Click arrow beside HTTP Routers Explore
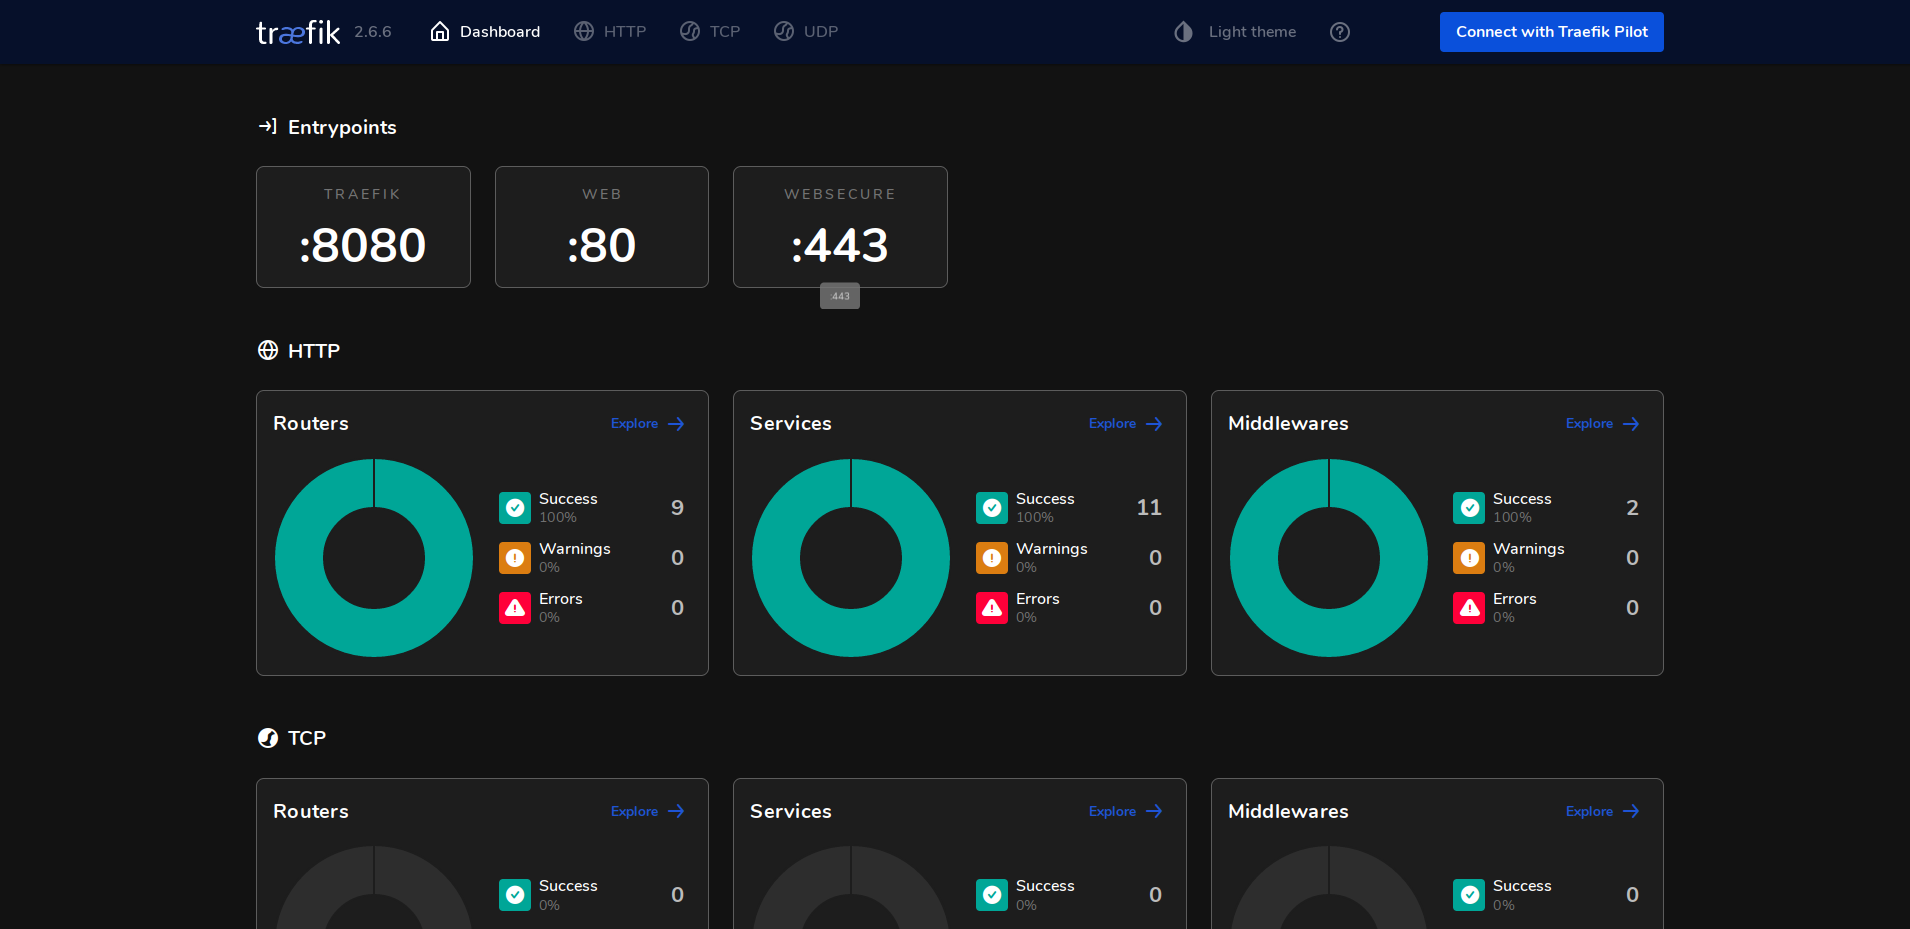The width and height of the screenshot is (1910, 929). 676,424
